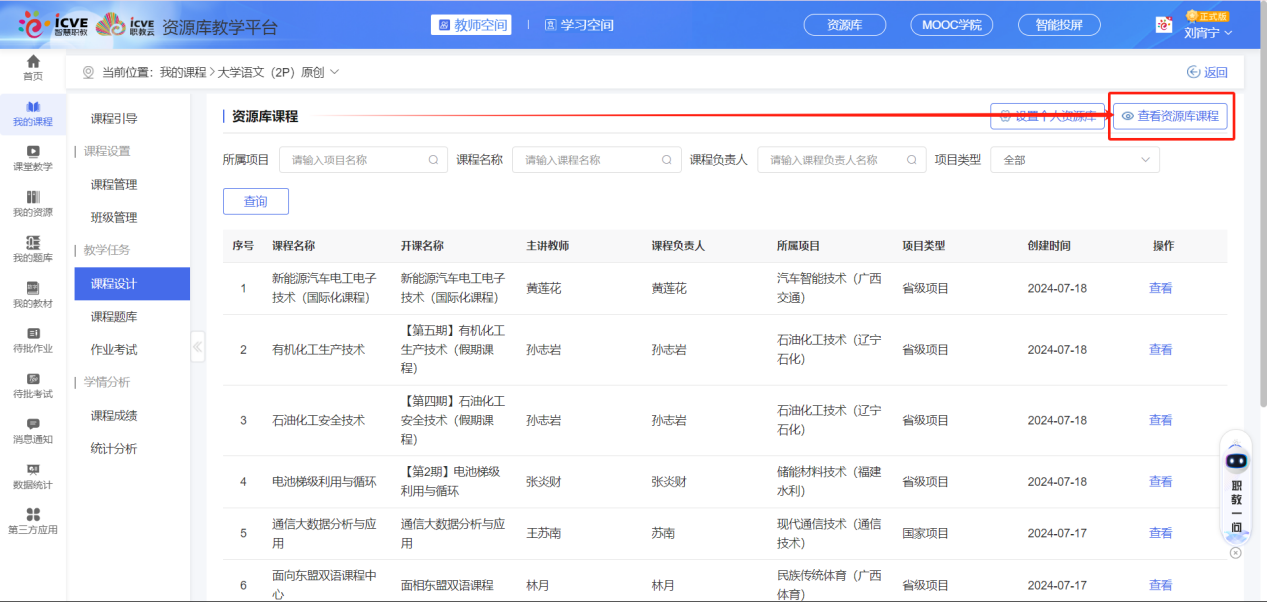Image resolution: width=1267 pixels, height=602 pixels.
Task: Click the 创建时间 column header
Action: pyautogui.click(x=1049, y=246)
